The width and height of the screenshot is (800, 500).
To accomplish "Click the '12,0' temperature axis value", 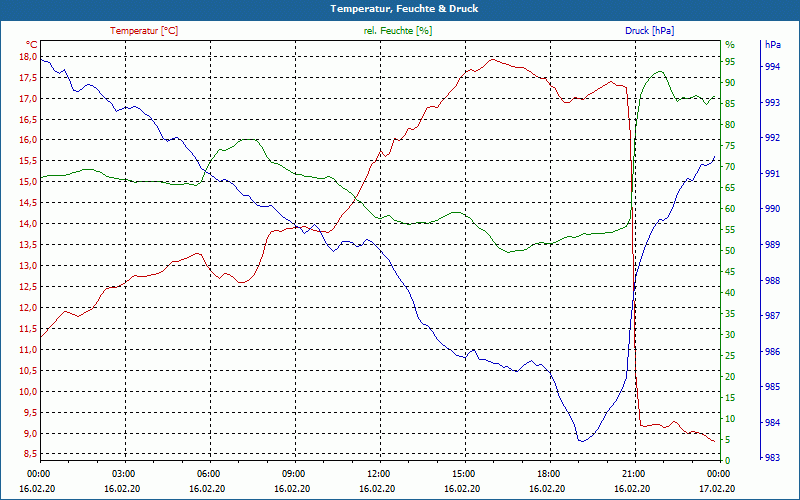I will (28, 308).
